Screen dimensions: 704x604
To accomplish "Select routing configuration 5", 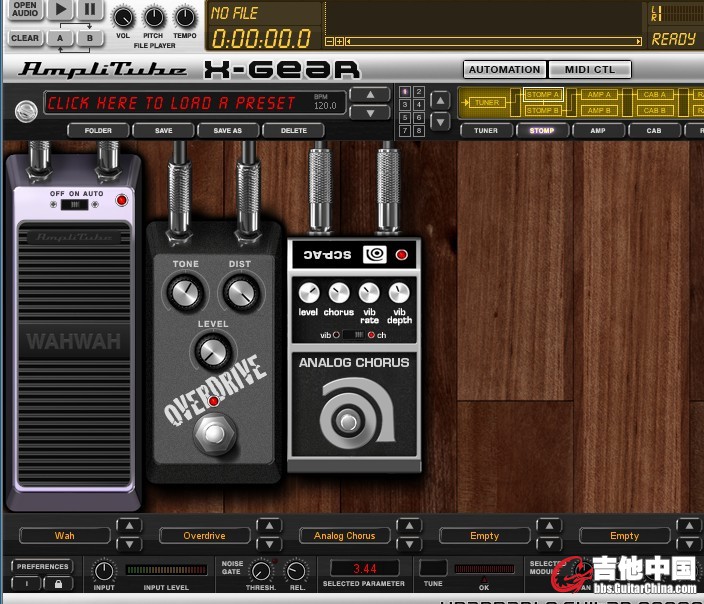I will point(405,118).
